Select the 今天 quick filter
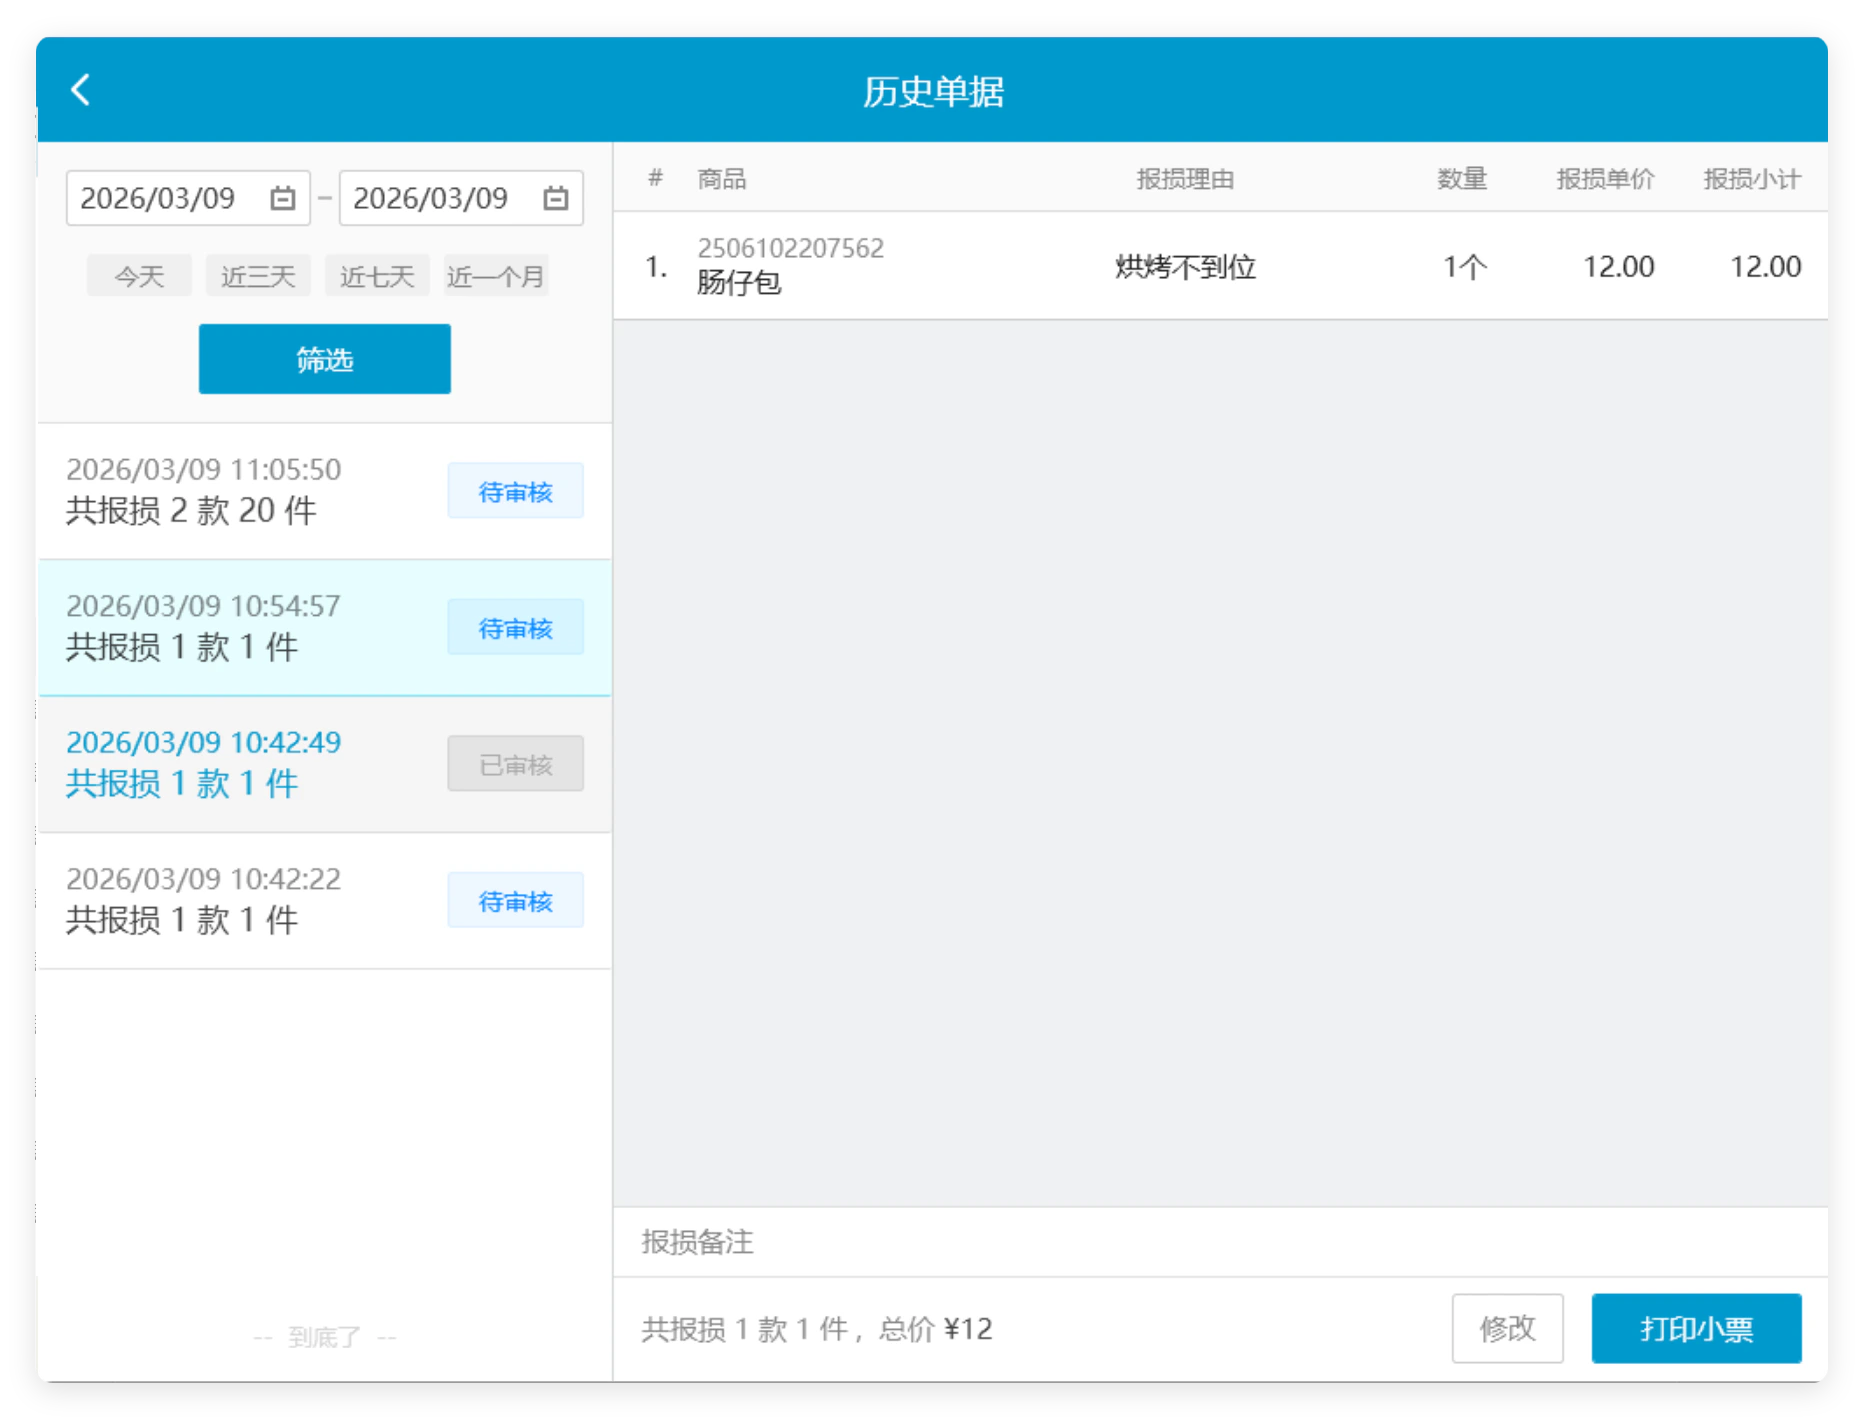 click(139, 276)
